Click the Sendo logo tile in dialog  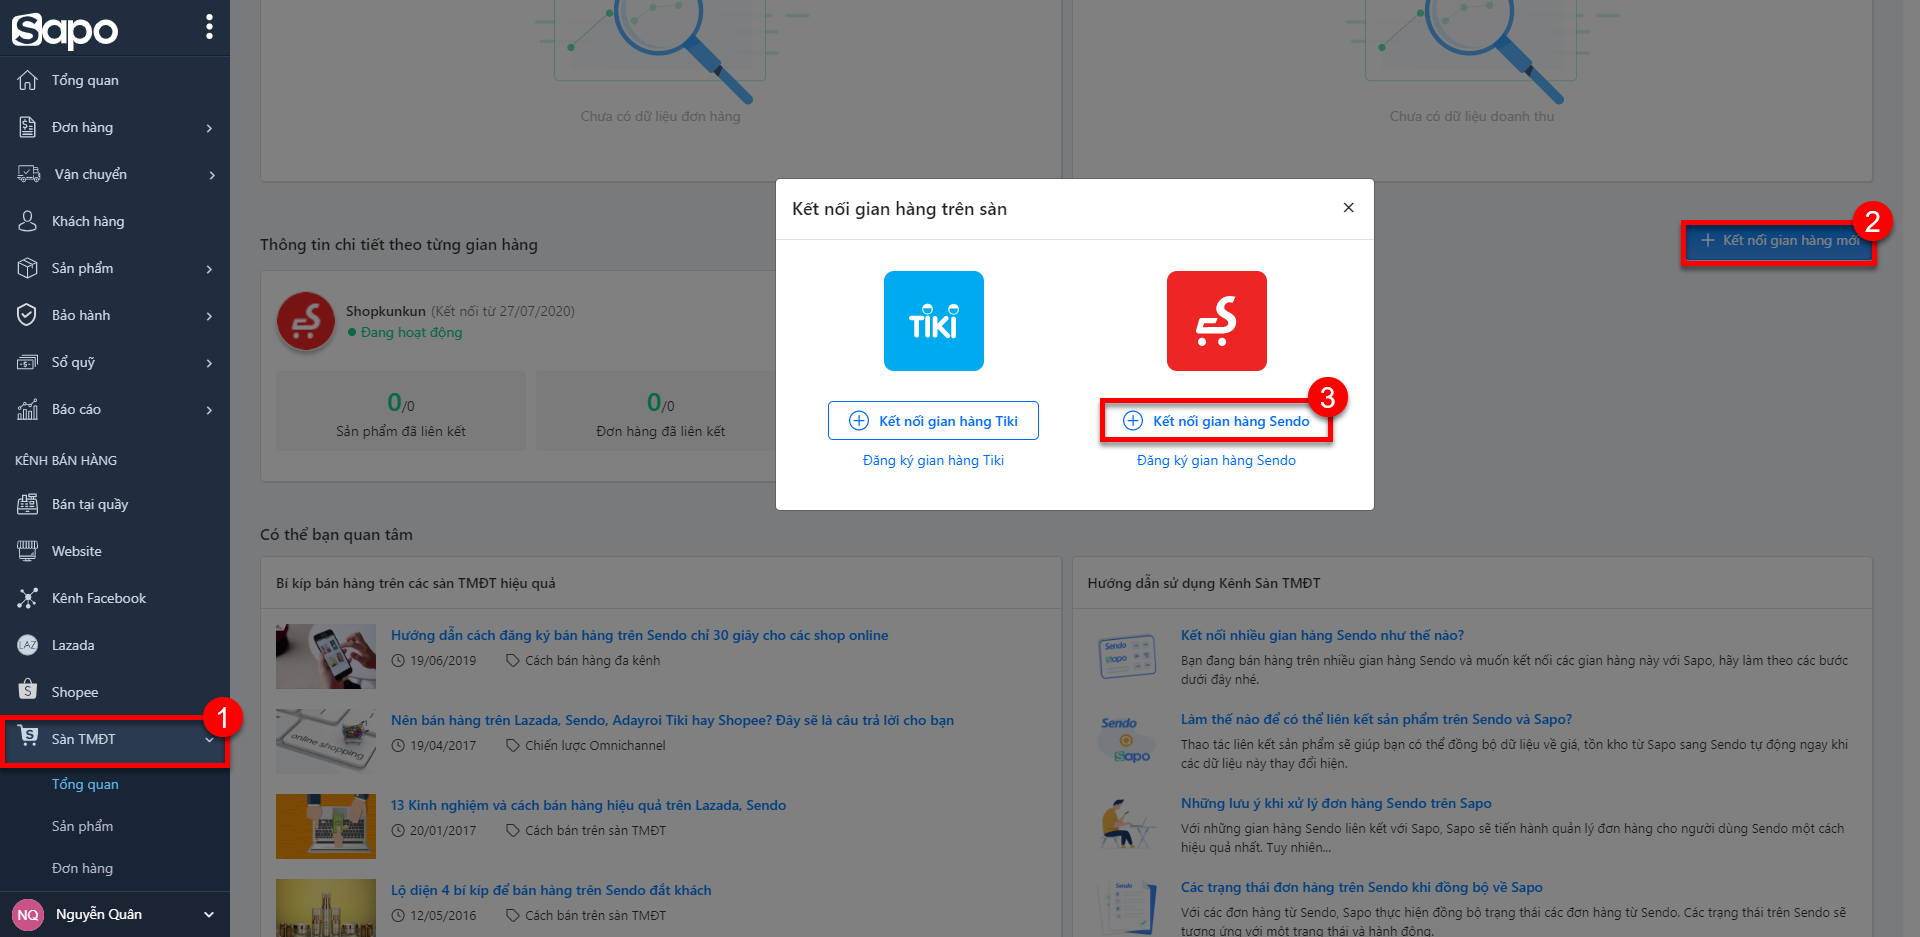pos(1217,321)
